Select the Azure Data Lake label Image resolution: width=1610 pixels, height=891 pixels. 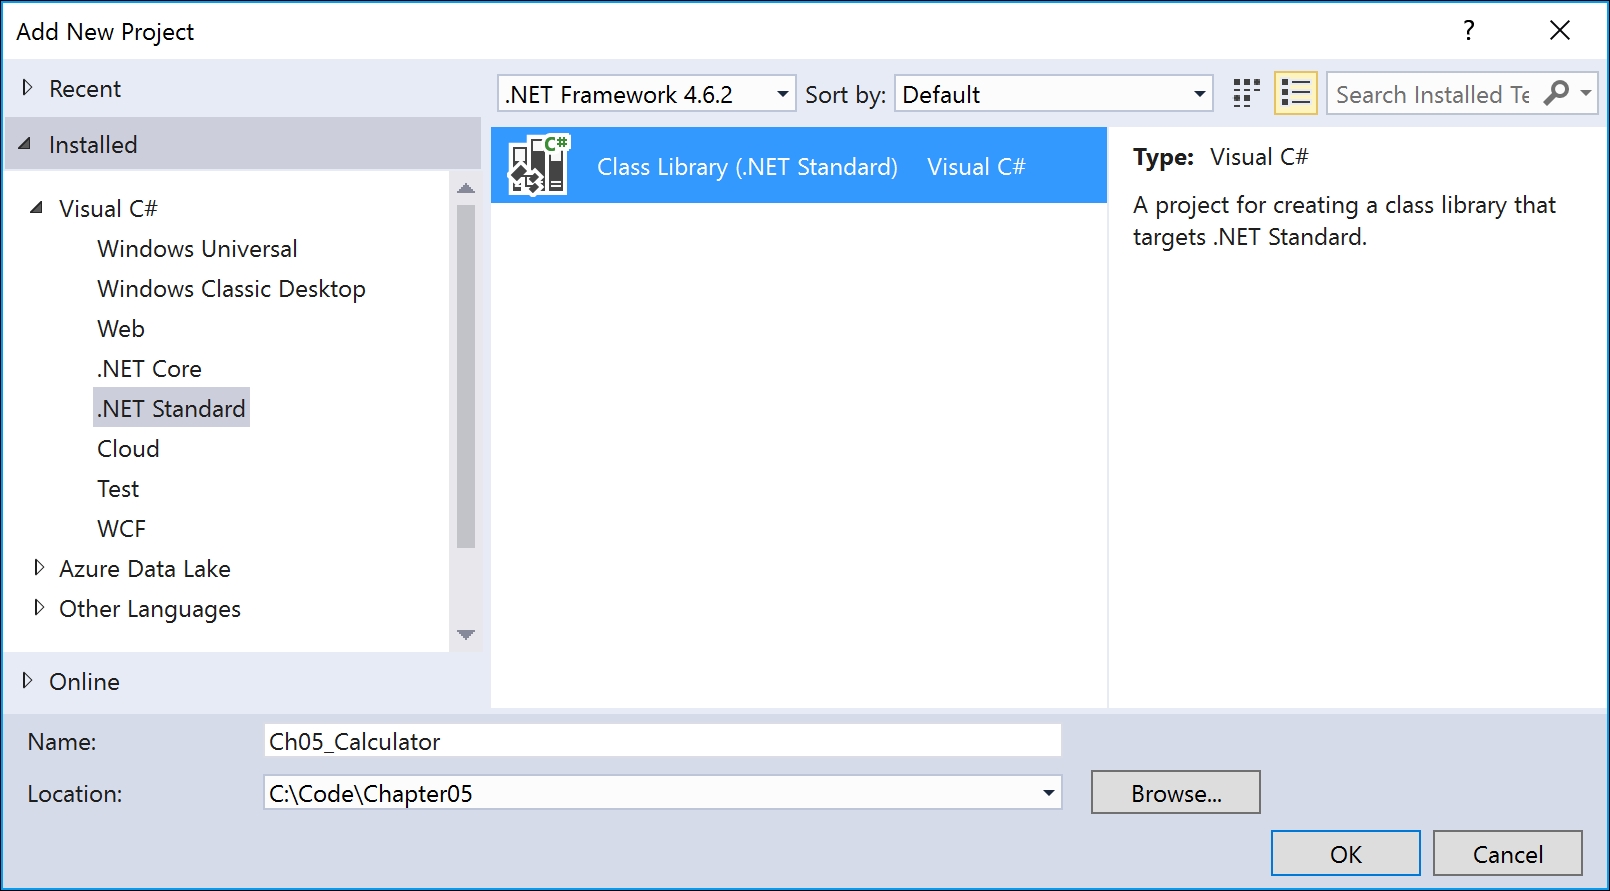click(145, 568)
